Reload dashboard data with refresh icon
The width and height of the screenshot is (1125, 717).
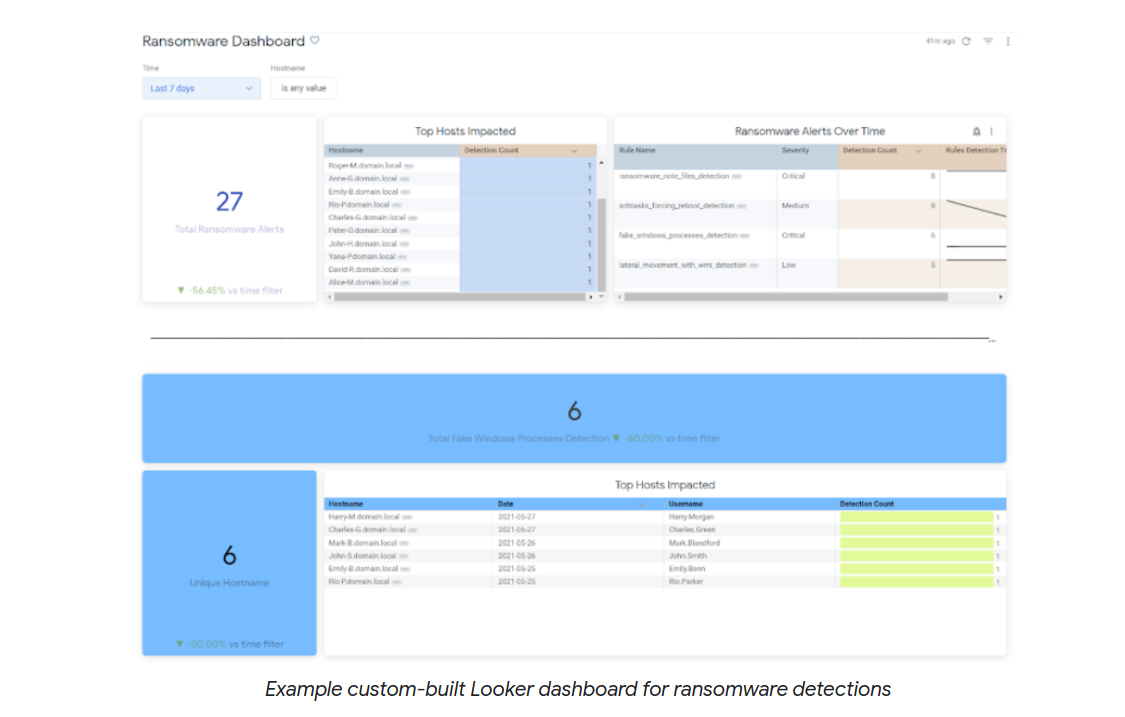(x=966, y=41)
